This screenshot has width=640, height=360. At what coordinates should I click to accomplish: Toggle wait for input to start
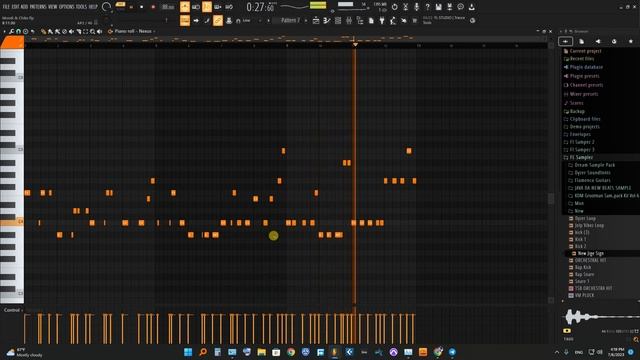click(x=196, y=7)
